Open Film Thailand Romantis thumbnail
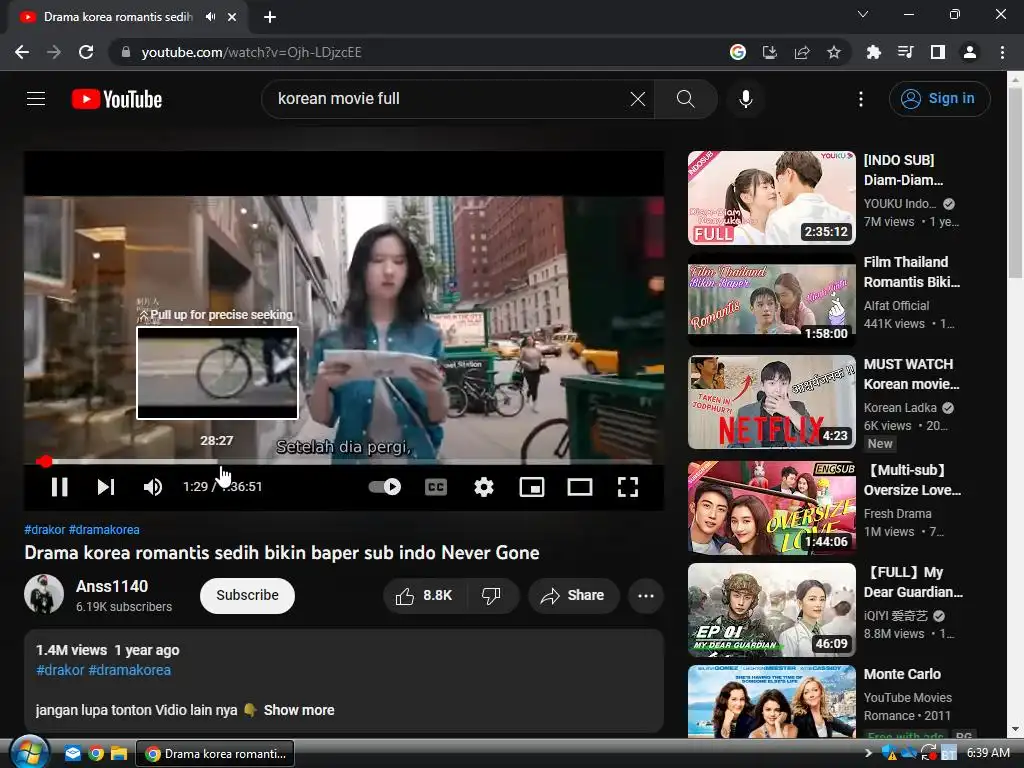The width and height of the screenshot is (1024, 768). tap(771, 300)
